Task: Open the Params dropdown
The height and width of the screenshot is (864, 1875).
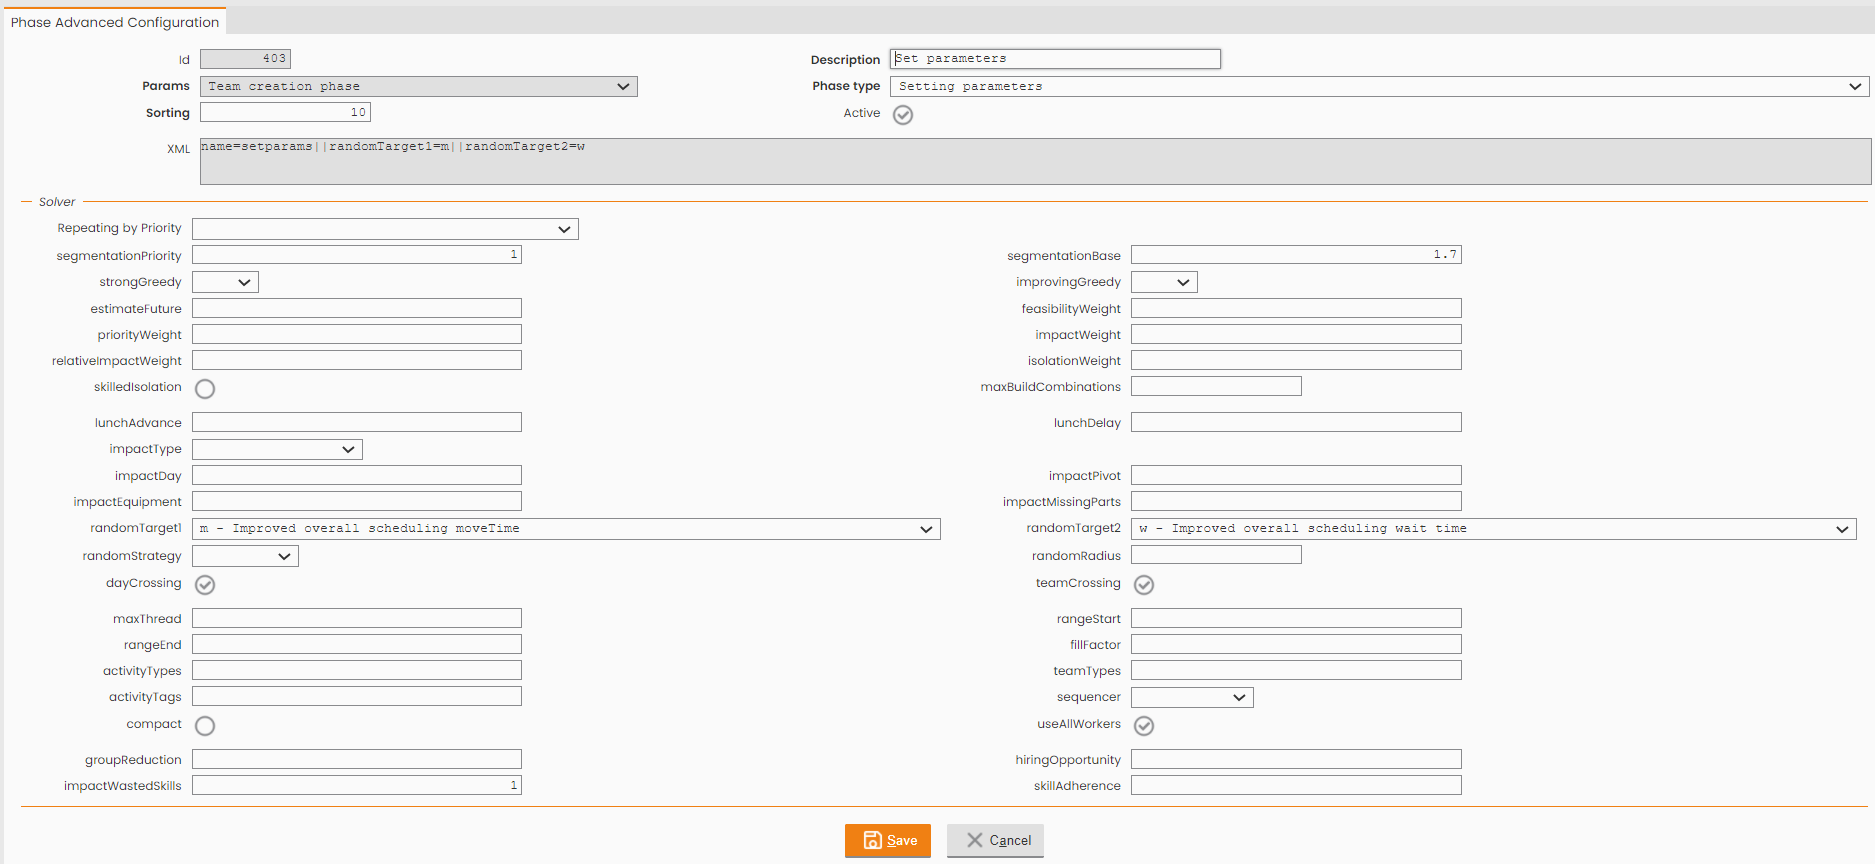Action: 419,87
